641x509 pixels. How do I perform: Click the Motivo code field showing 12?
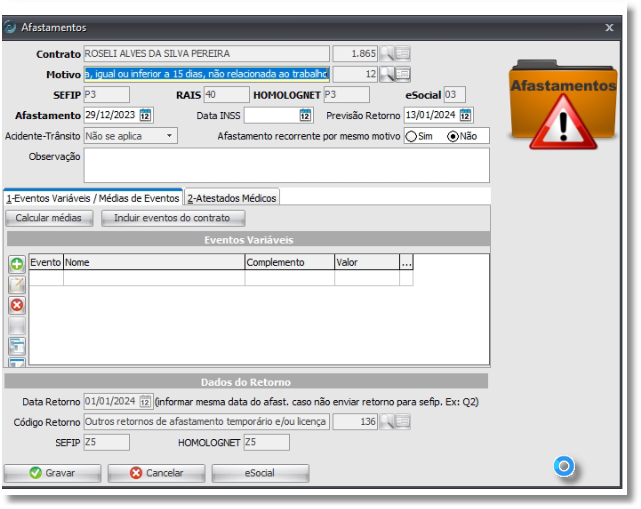(x=355, y=74)
